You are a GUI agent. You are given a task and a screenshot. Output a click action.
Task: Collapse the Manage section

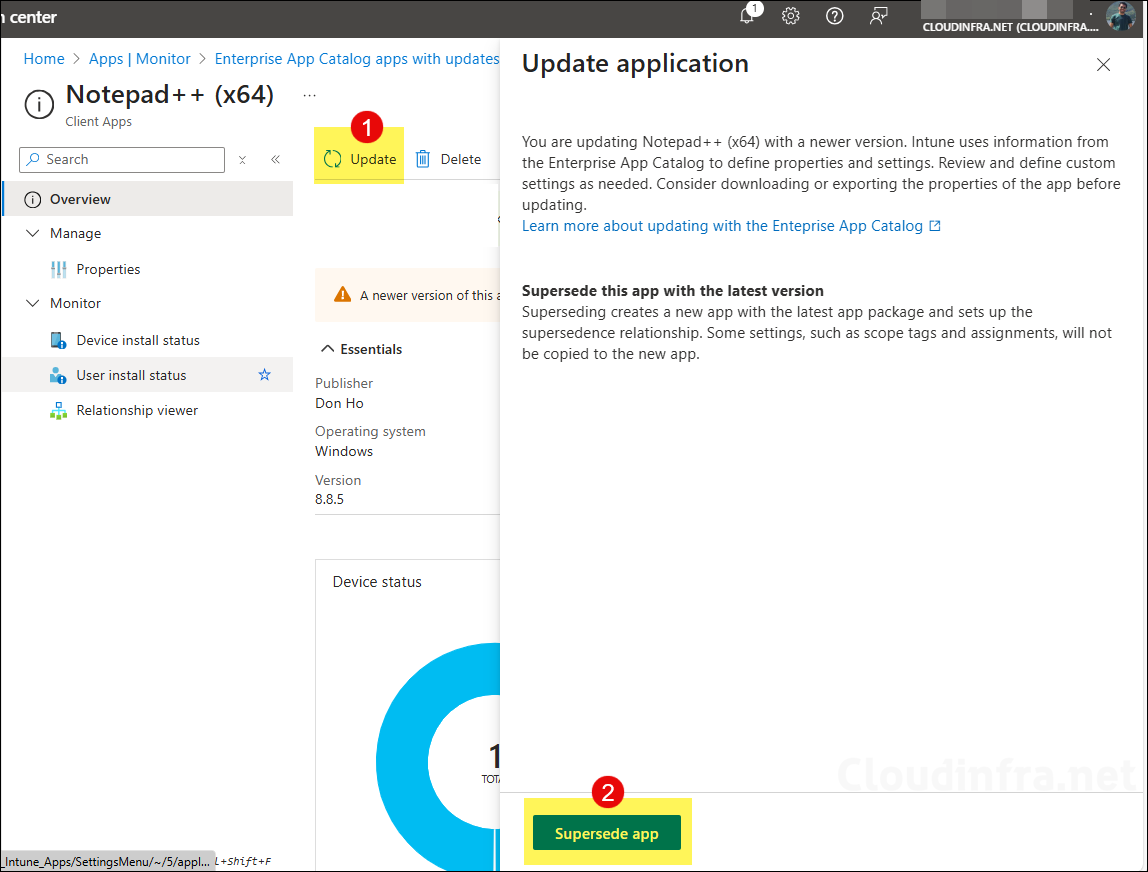[x=32, y=233]
